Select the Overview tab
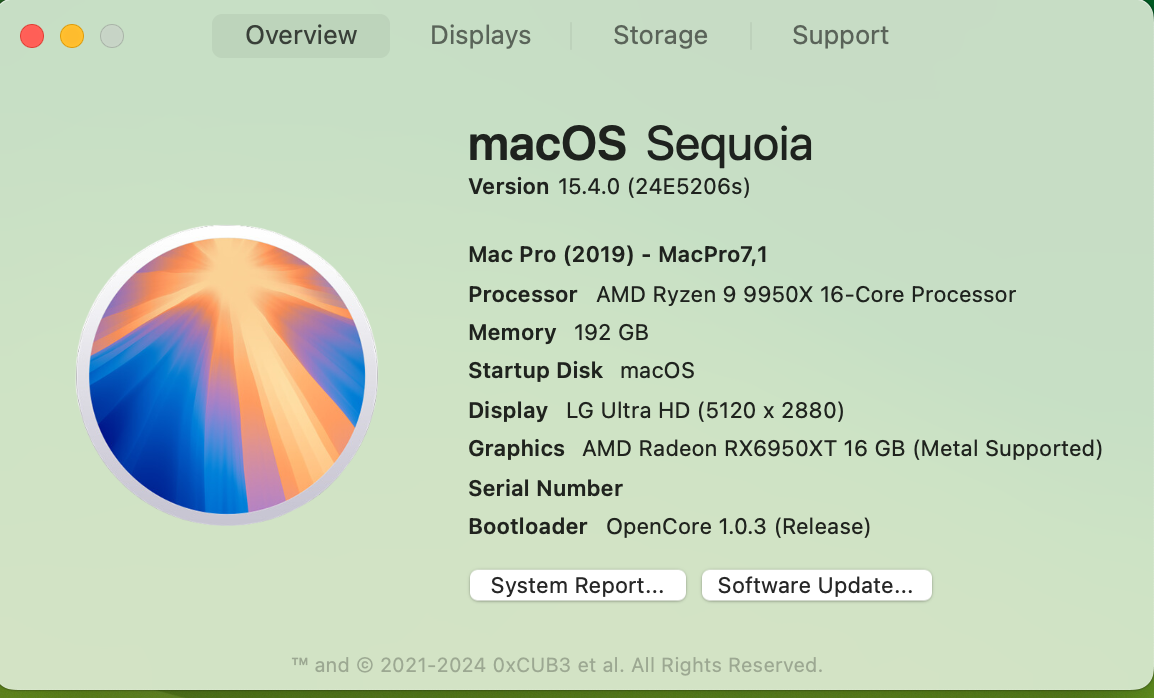The height and width of the screenshot is (698, 1154). click(301, 36)
